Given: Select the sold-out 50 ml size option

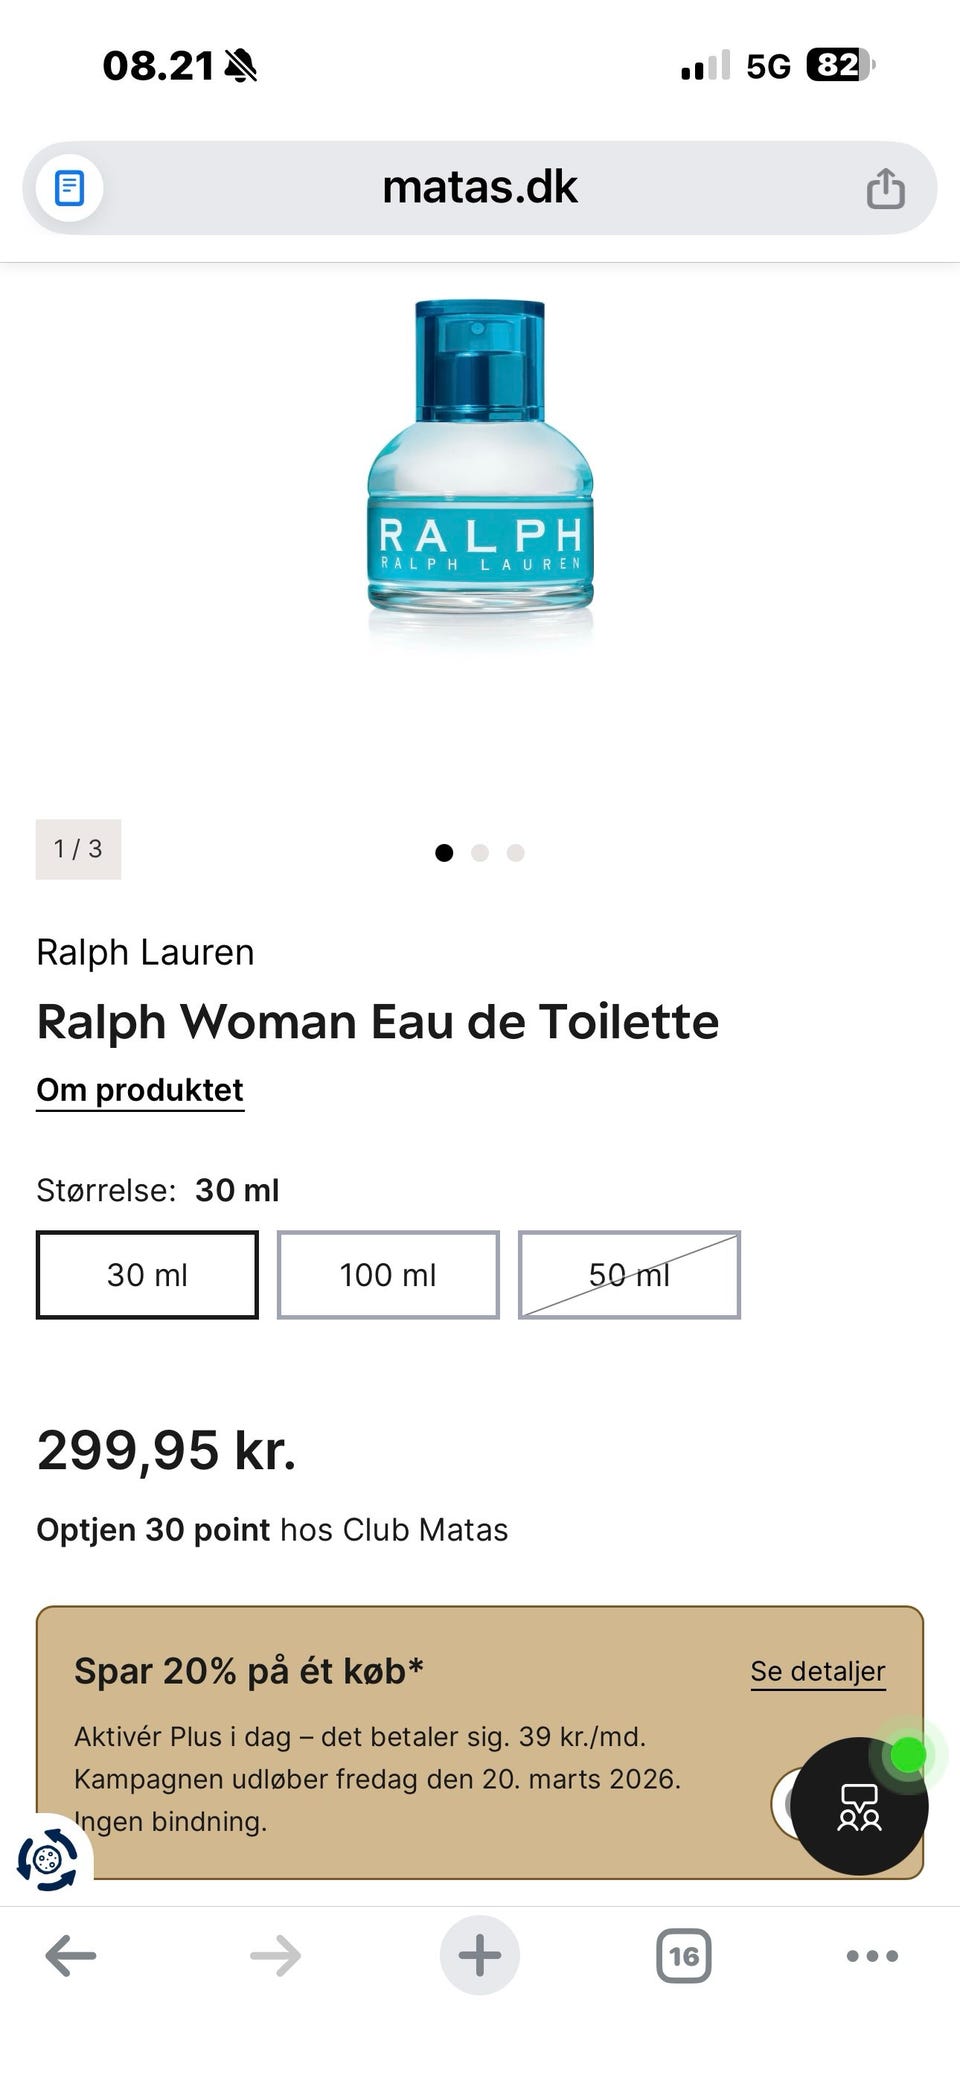Looking at the screenshot, I should point(628,1275).
